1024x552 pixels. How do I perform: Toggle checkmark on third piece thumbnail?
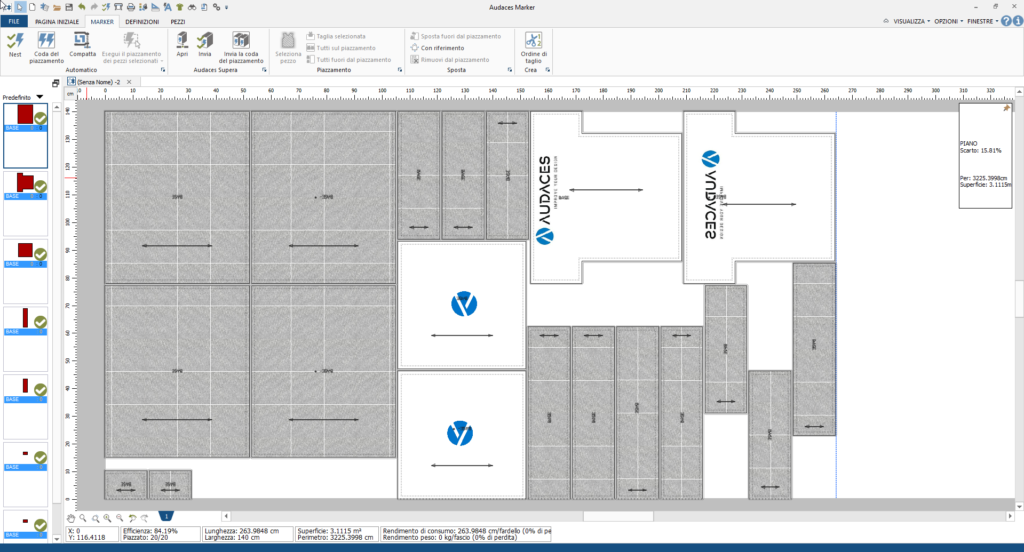[40, 254]
